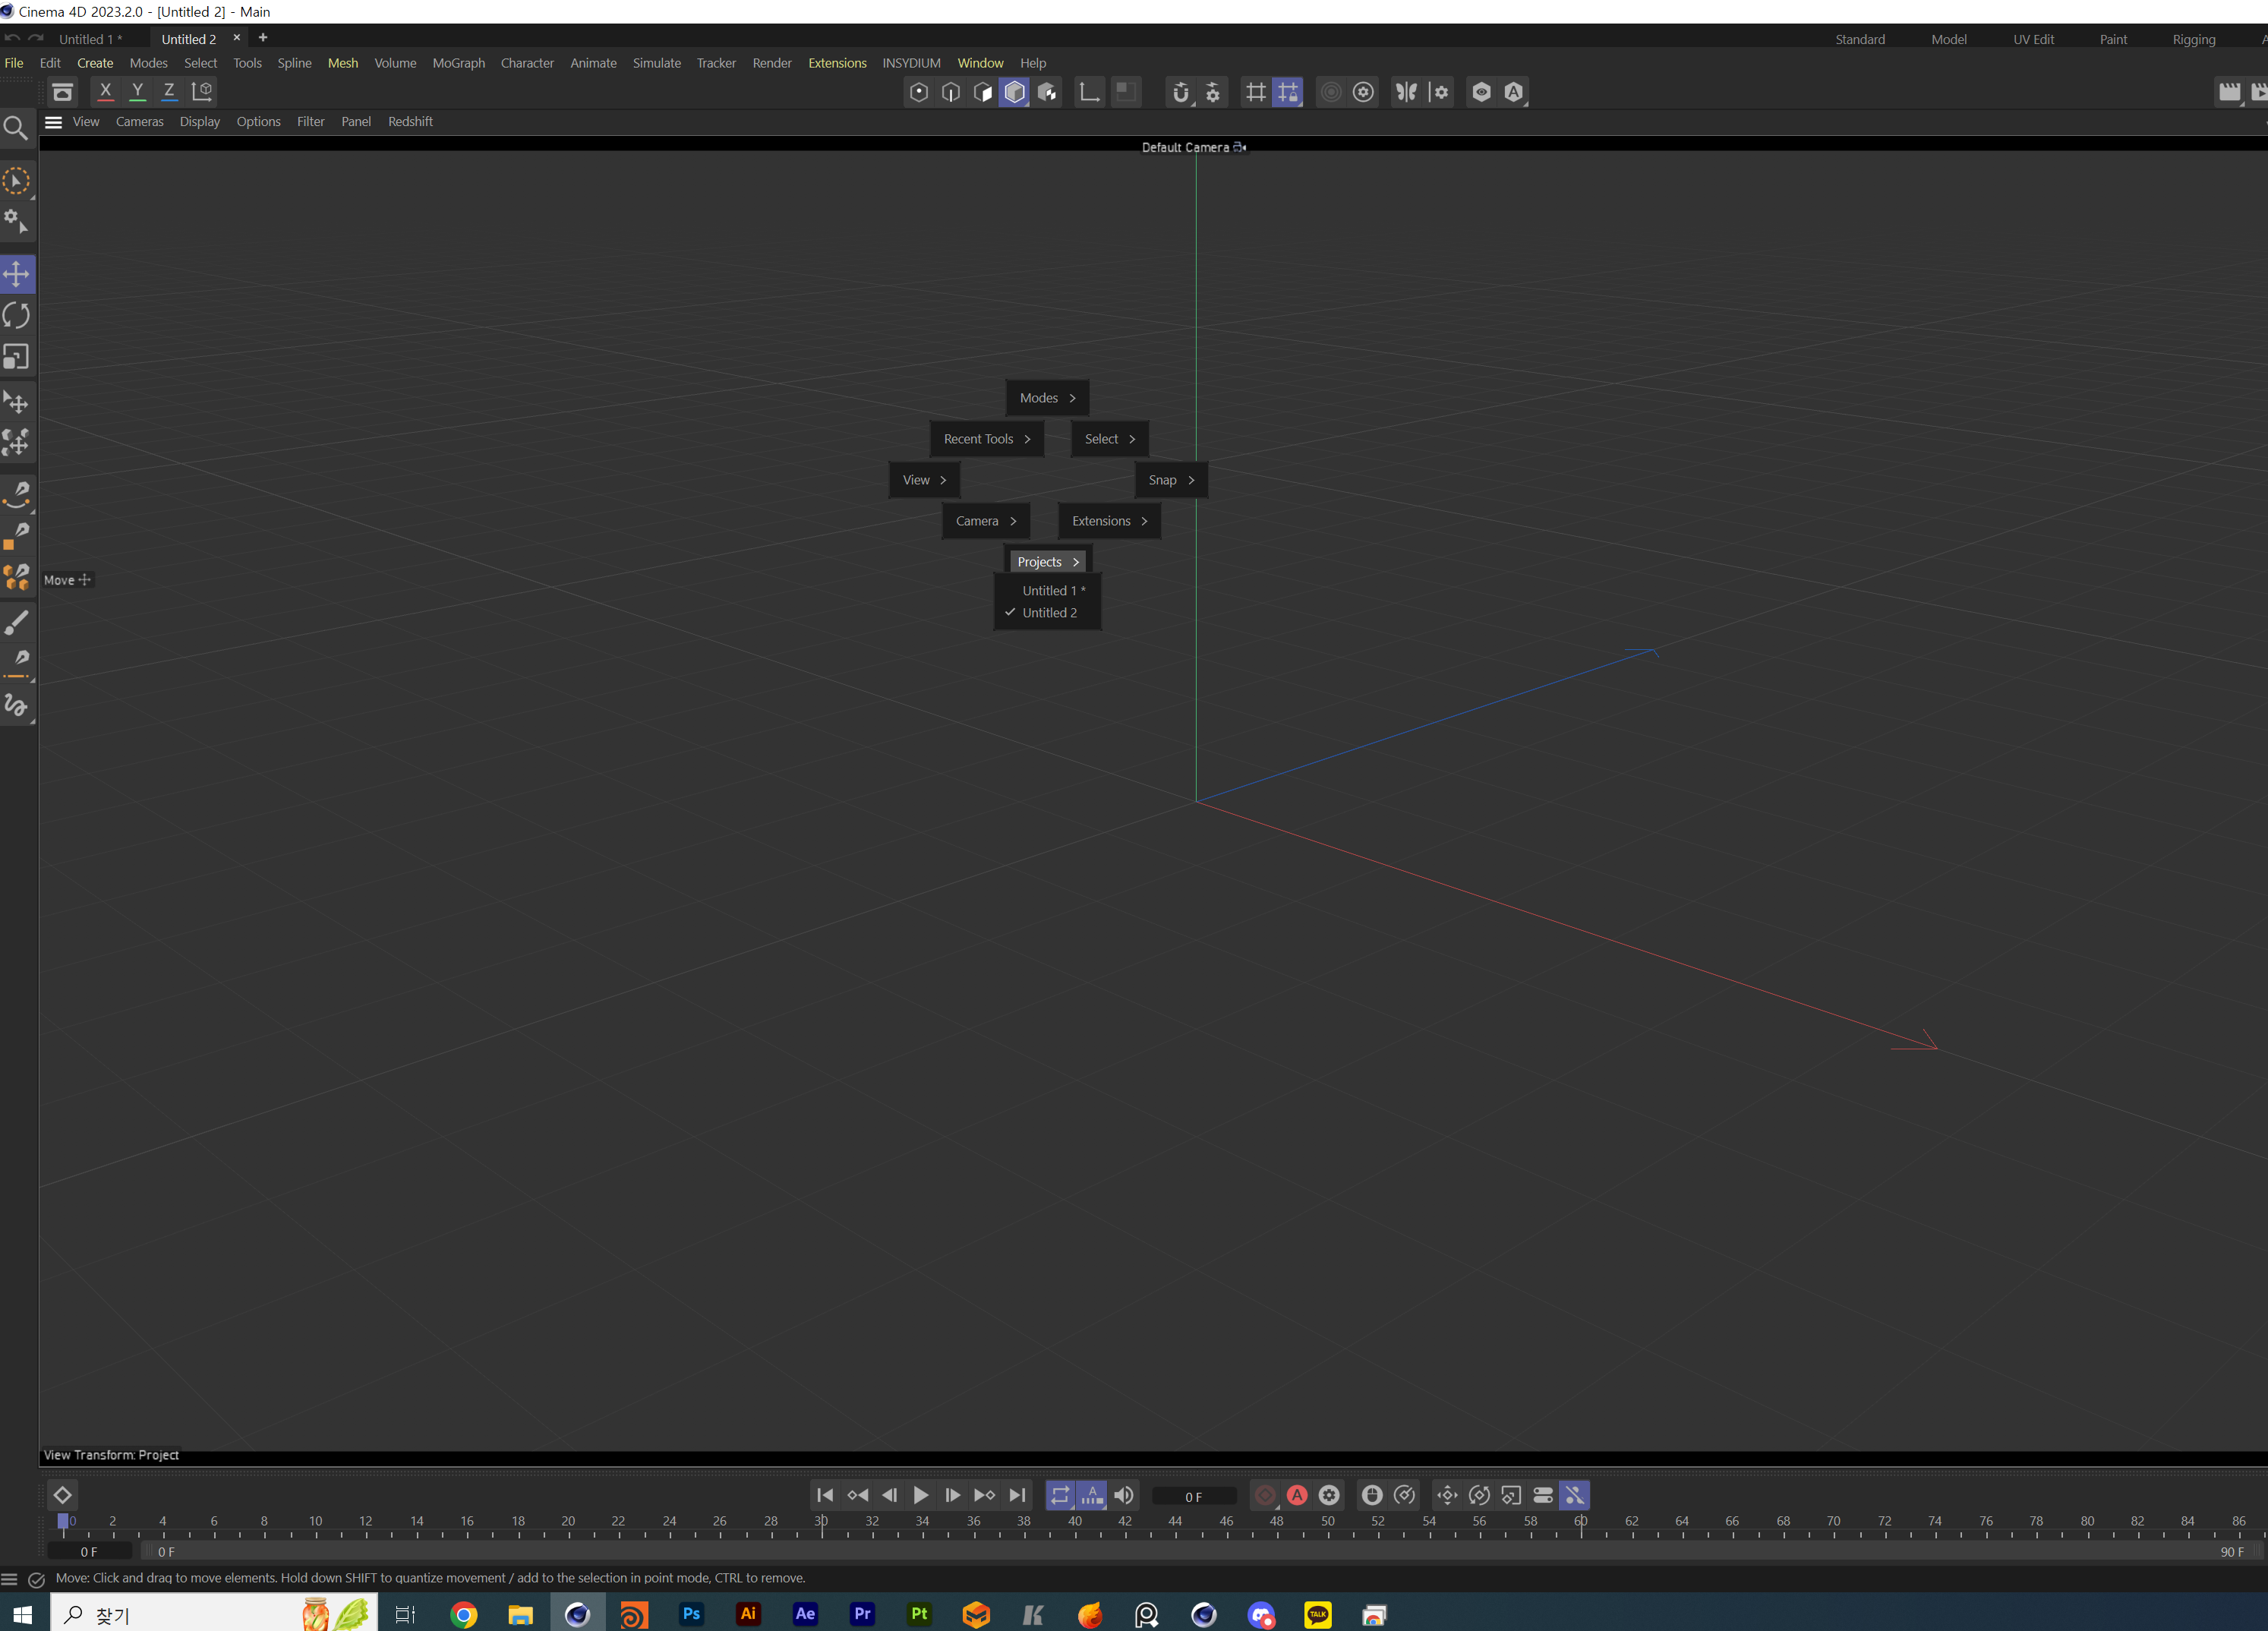Go to start of animation

tap(824, 1495)
